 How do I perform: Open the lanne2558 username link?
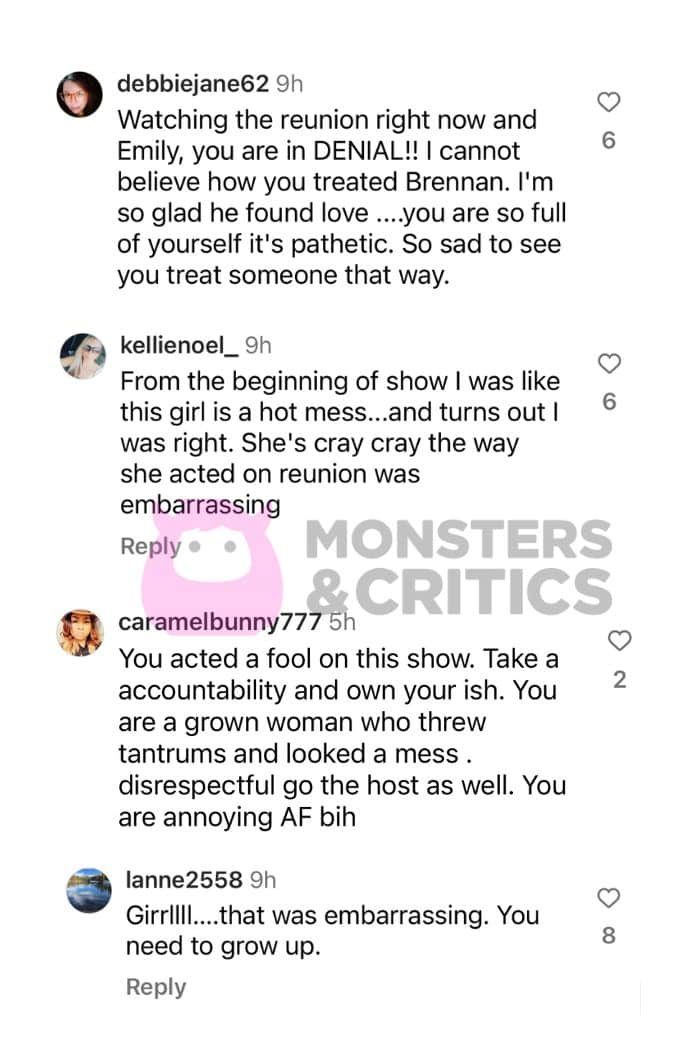[x=183, y=880]
